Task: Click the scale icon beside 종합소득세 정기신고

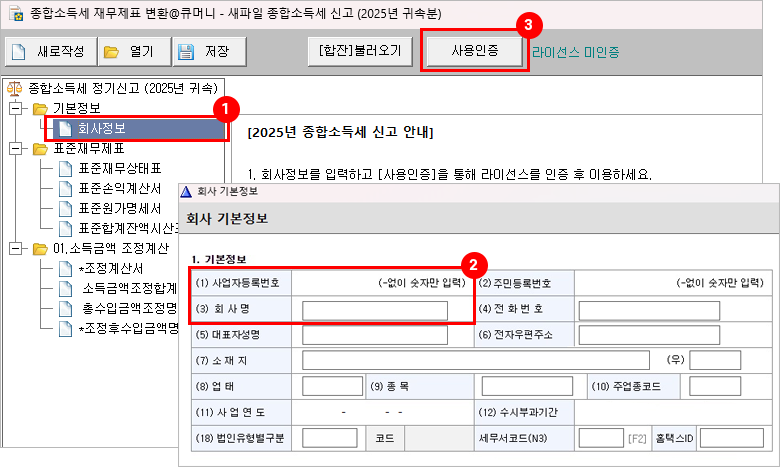Action: [14, 89]
